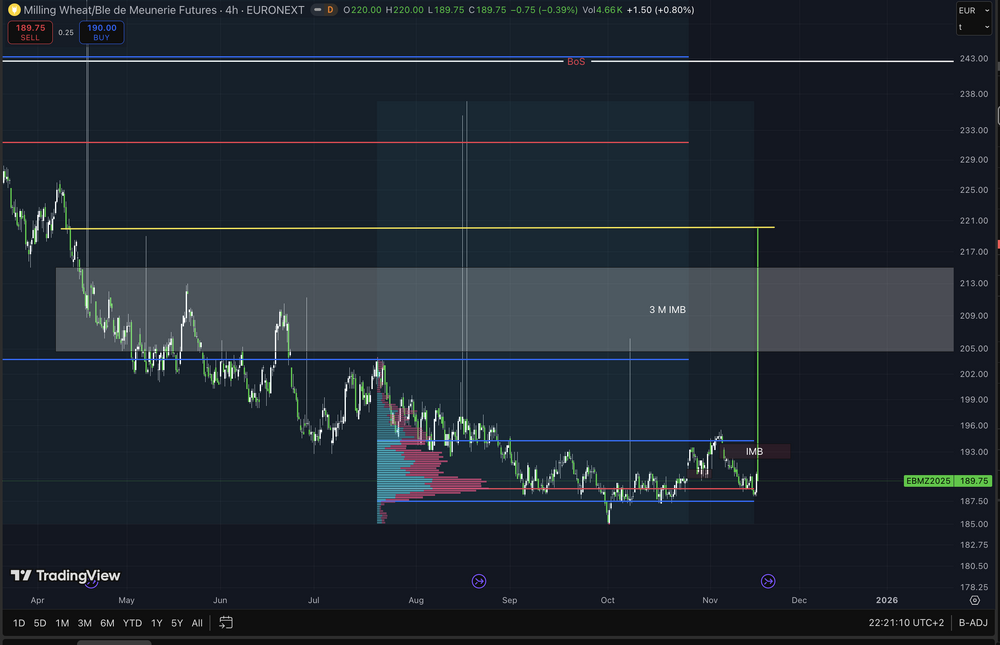1000x645 pixels.
Task: Open the t unit dropdown
Action: [x=974, y=27]
